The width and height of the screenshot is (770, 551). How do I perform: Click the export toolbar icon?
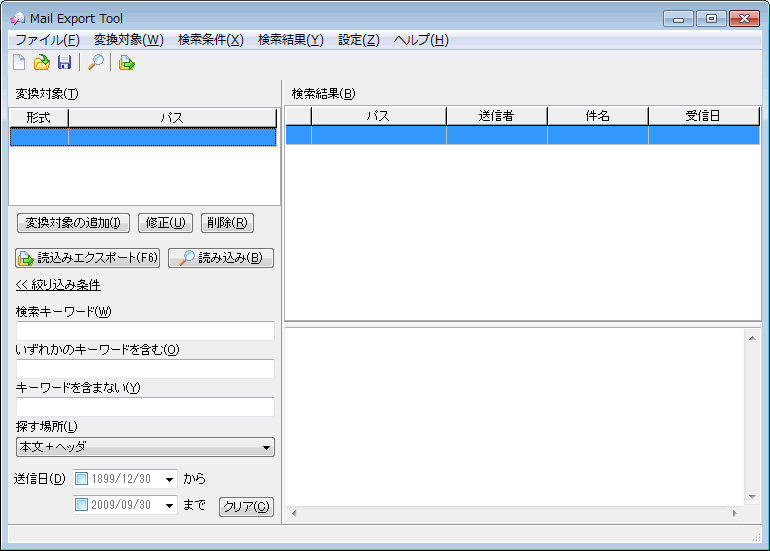click(127, 64)
